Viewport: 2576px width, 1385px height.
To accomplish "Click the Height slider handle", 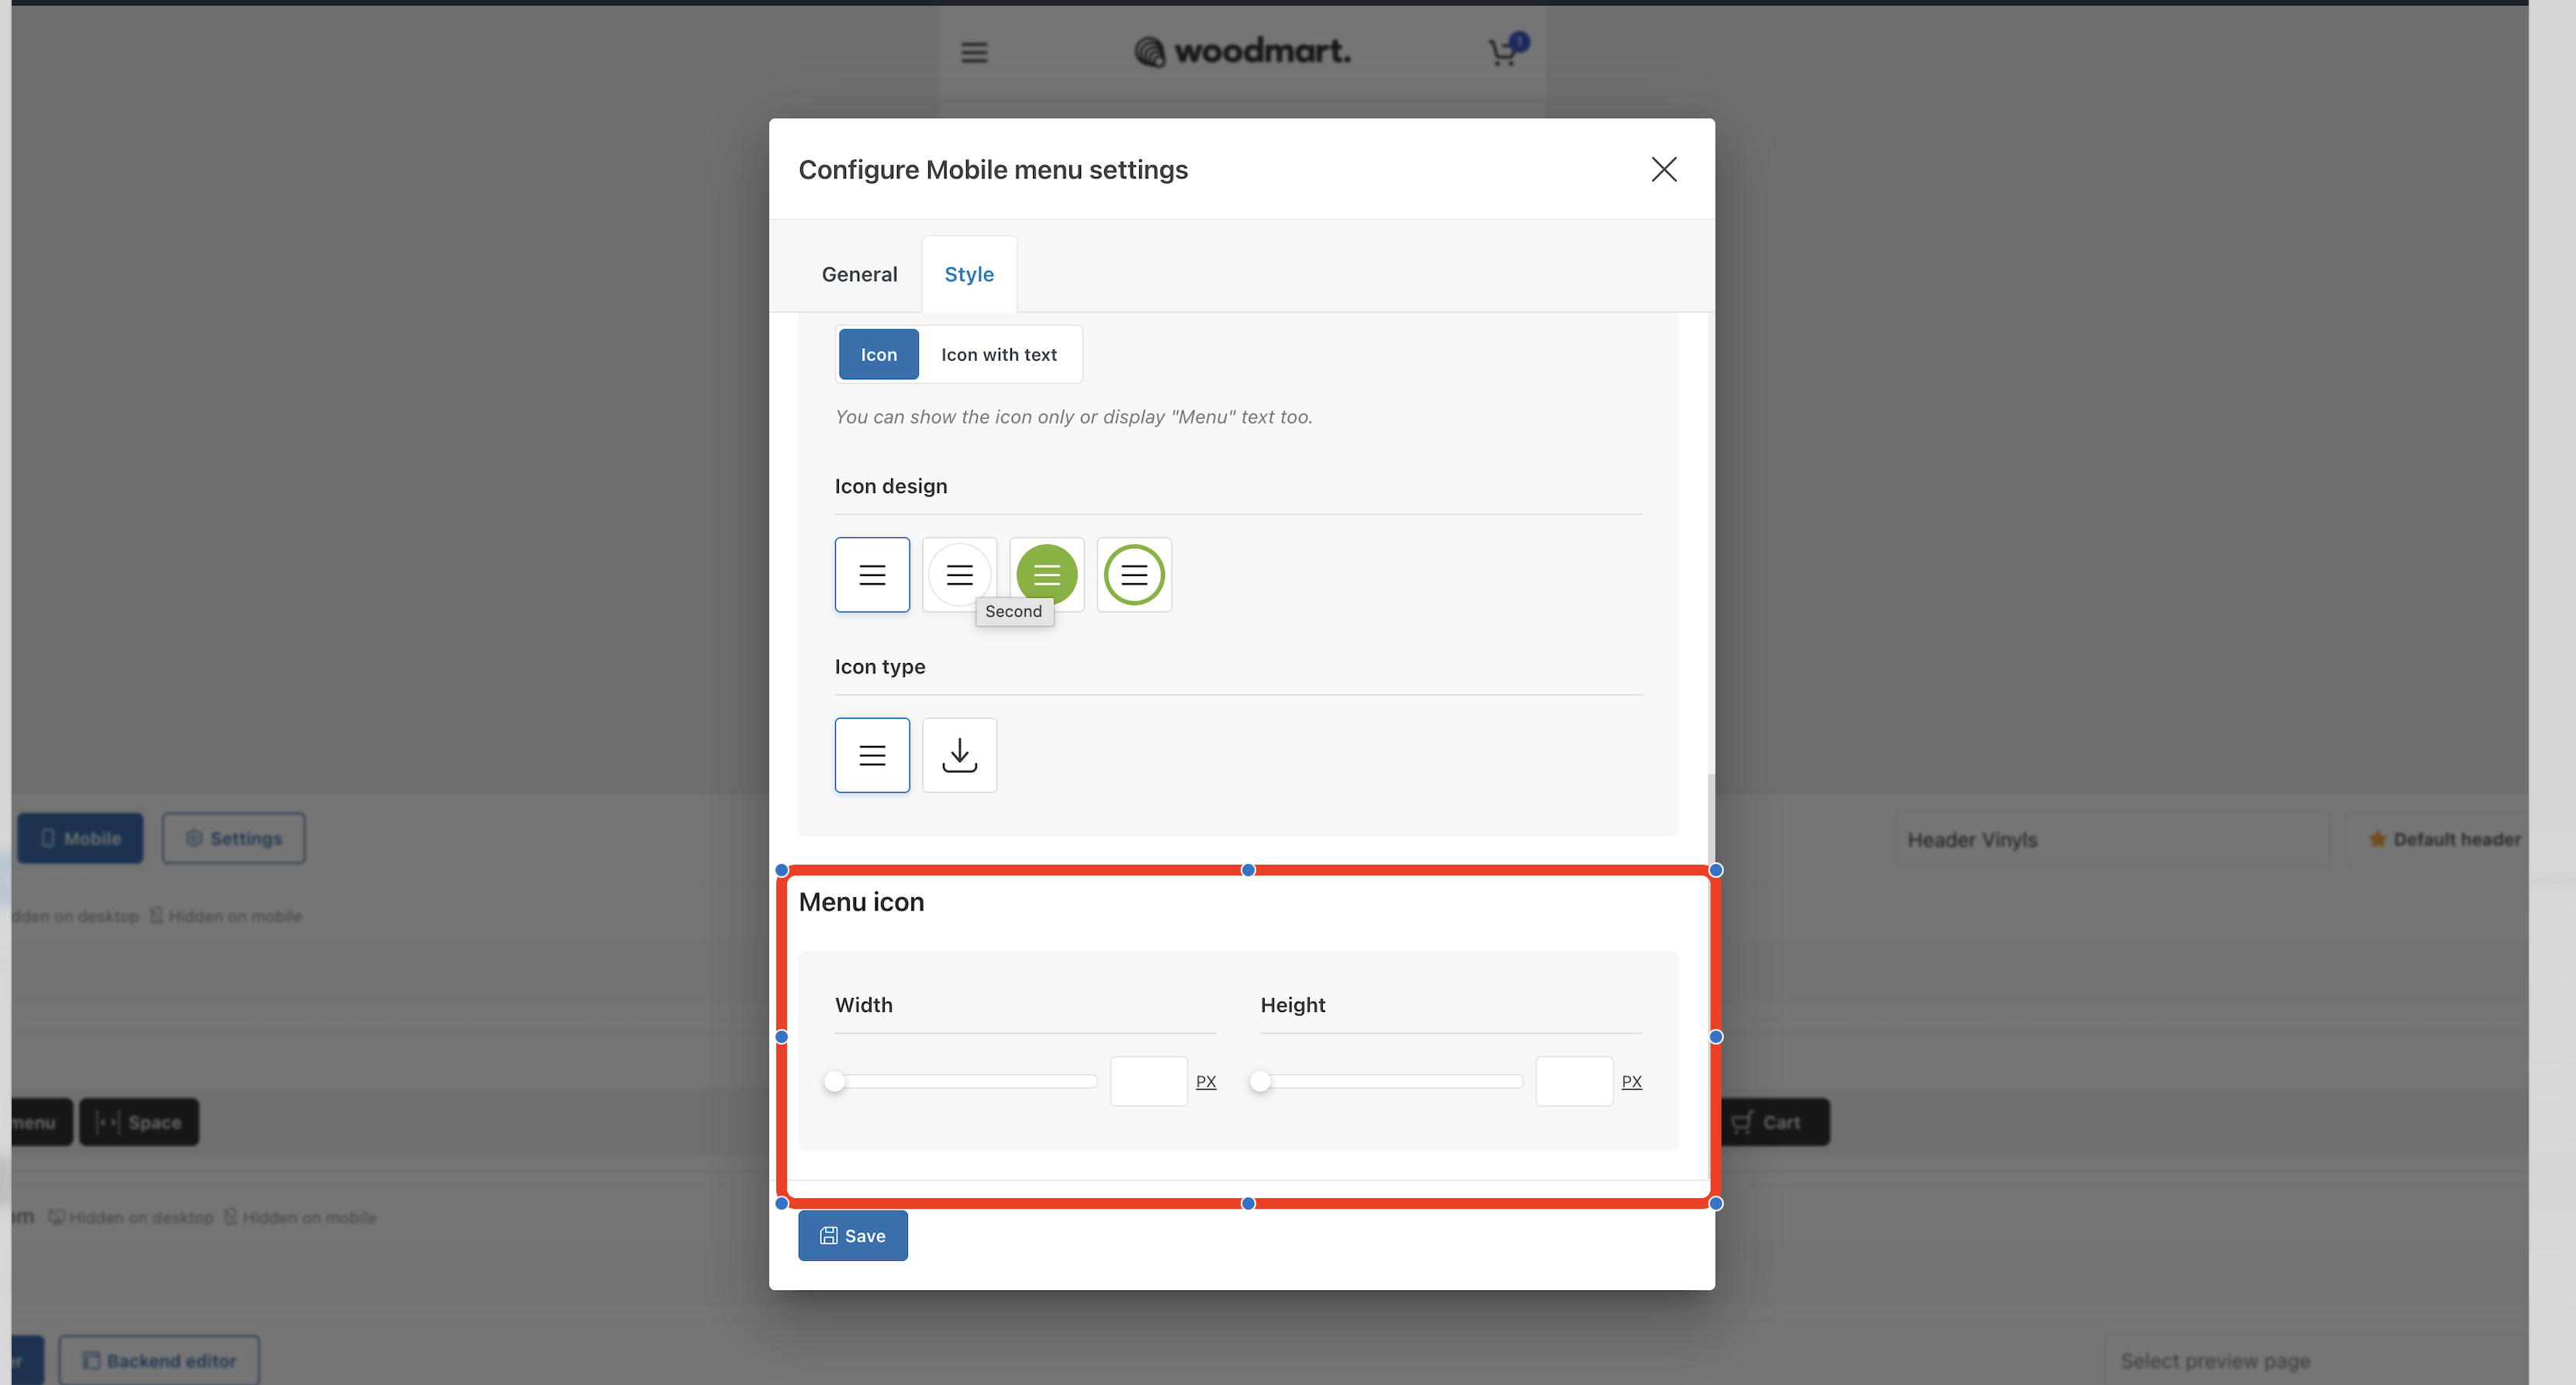I will 1260,1081.
